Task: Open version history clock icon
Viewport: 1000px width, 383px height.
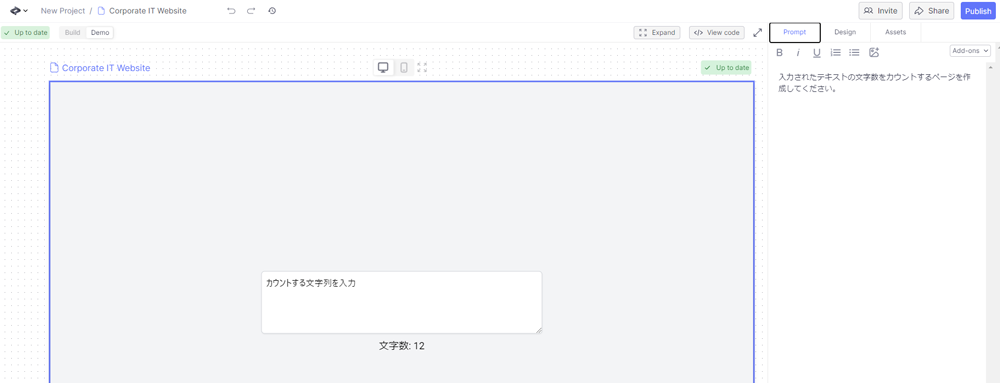Action: point(272,11)
